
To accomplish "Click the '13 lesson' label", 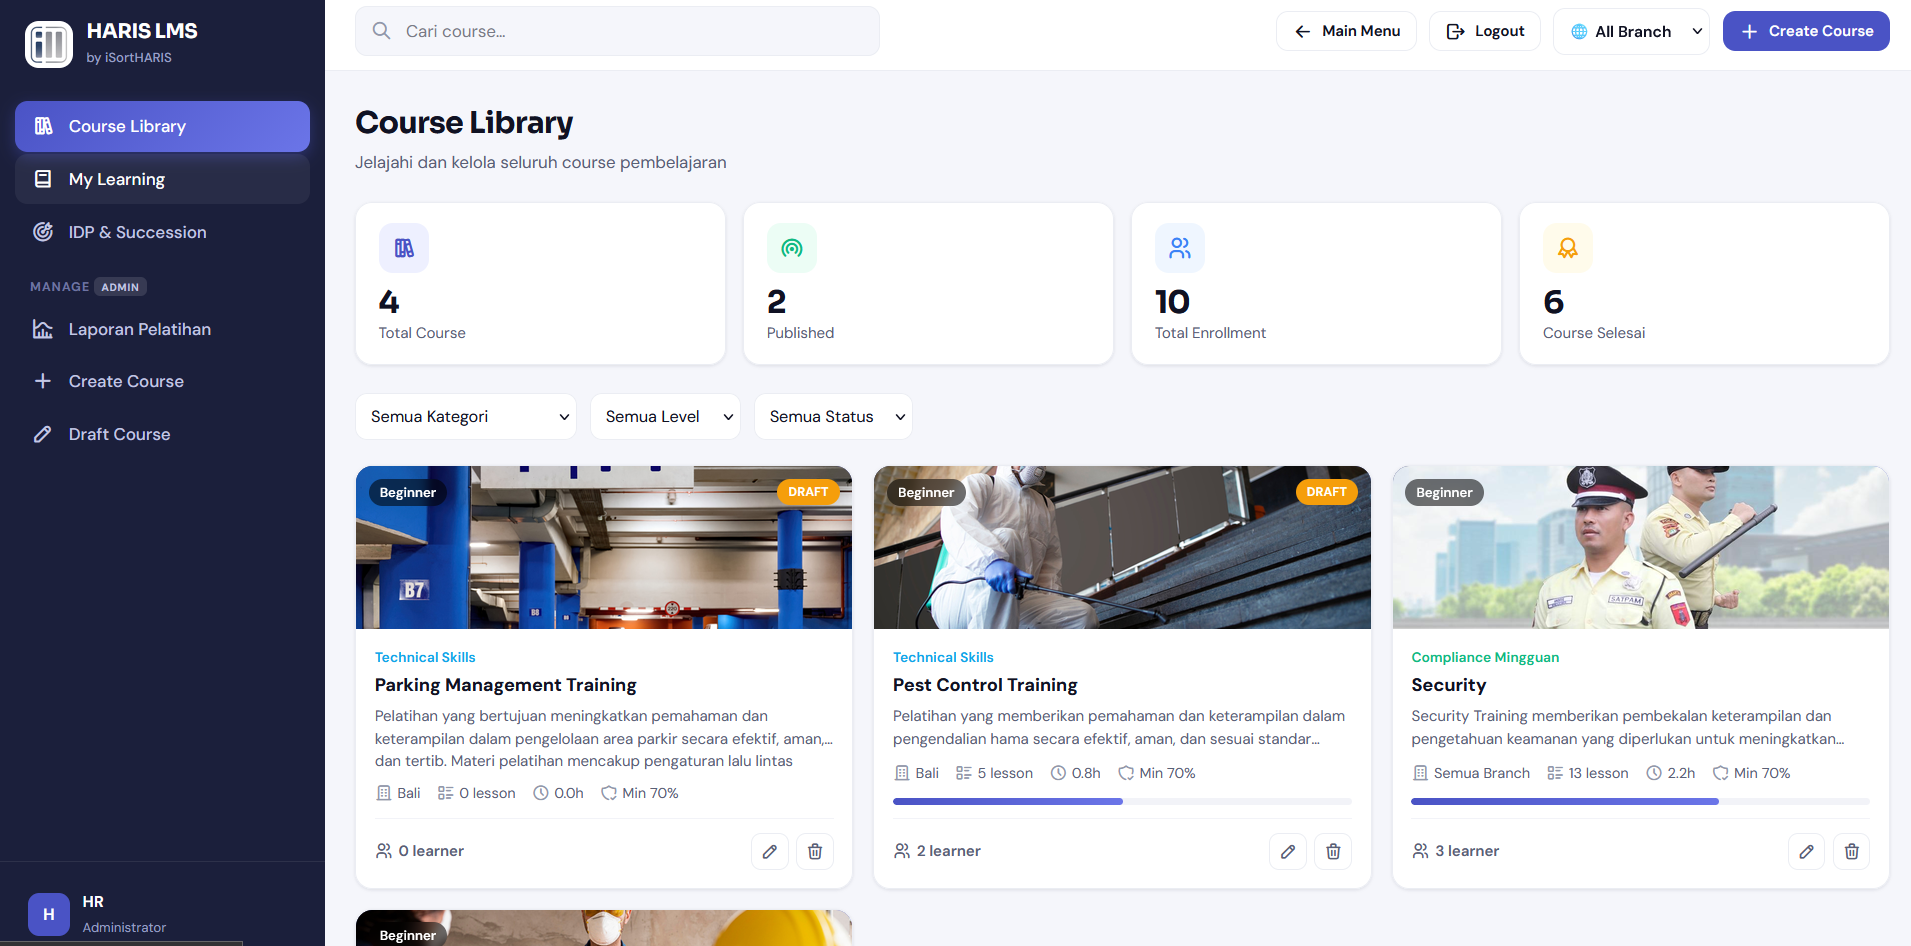I will [1598, 773].
